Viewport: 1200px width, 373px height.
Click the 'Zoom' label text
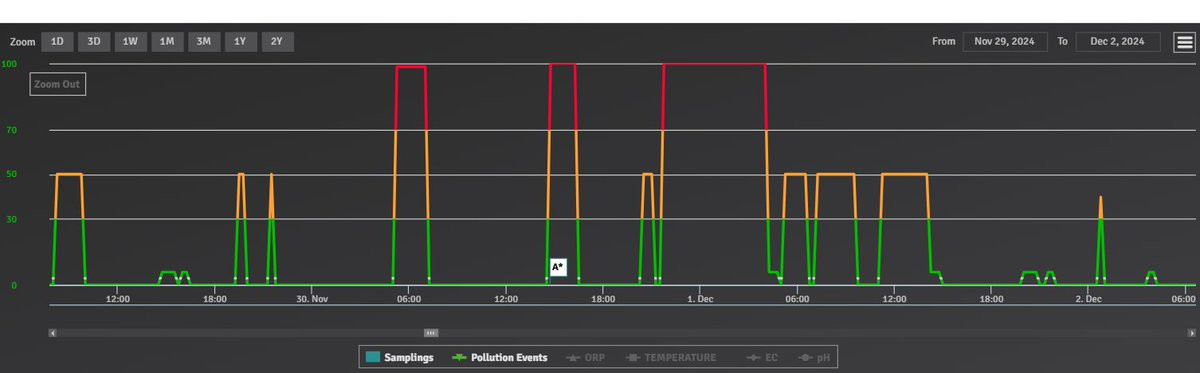[22, 42]
